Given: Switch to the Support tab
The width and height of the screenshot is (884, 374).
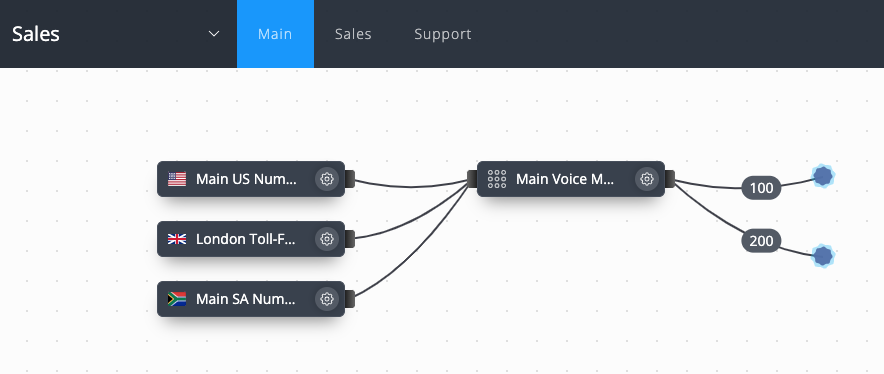Looking at the screenshot, I should pos(443,34).
